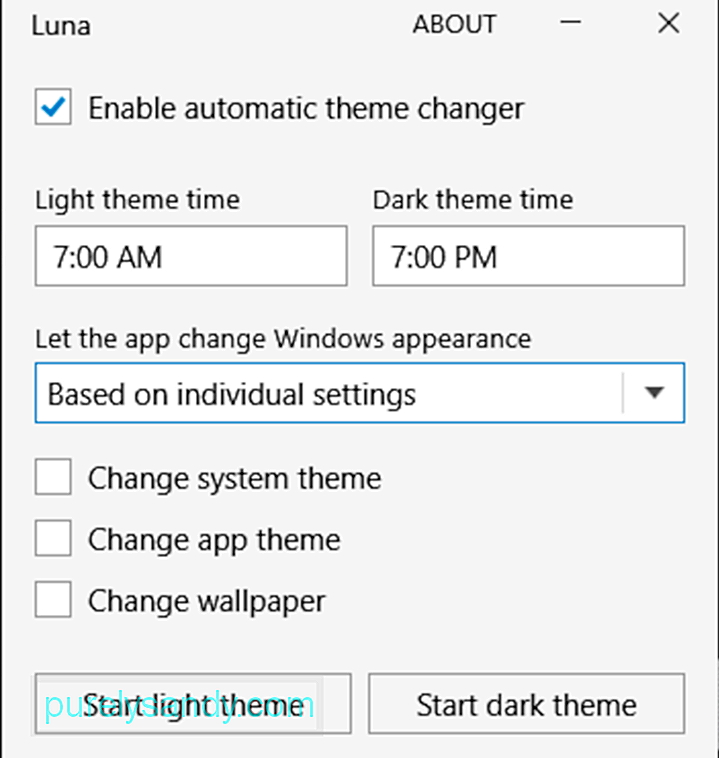
Task: Click the Light theme time field
Action: 191,256
